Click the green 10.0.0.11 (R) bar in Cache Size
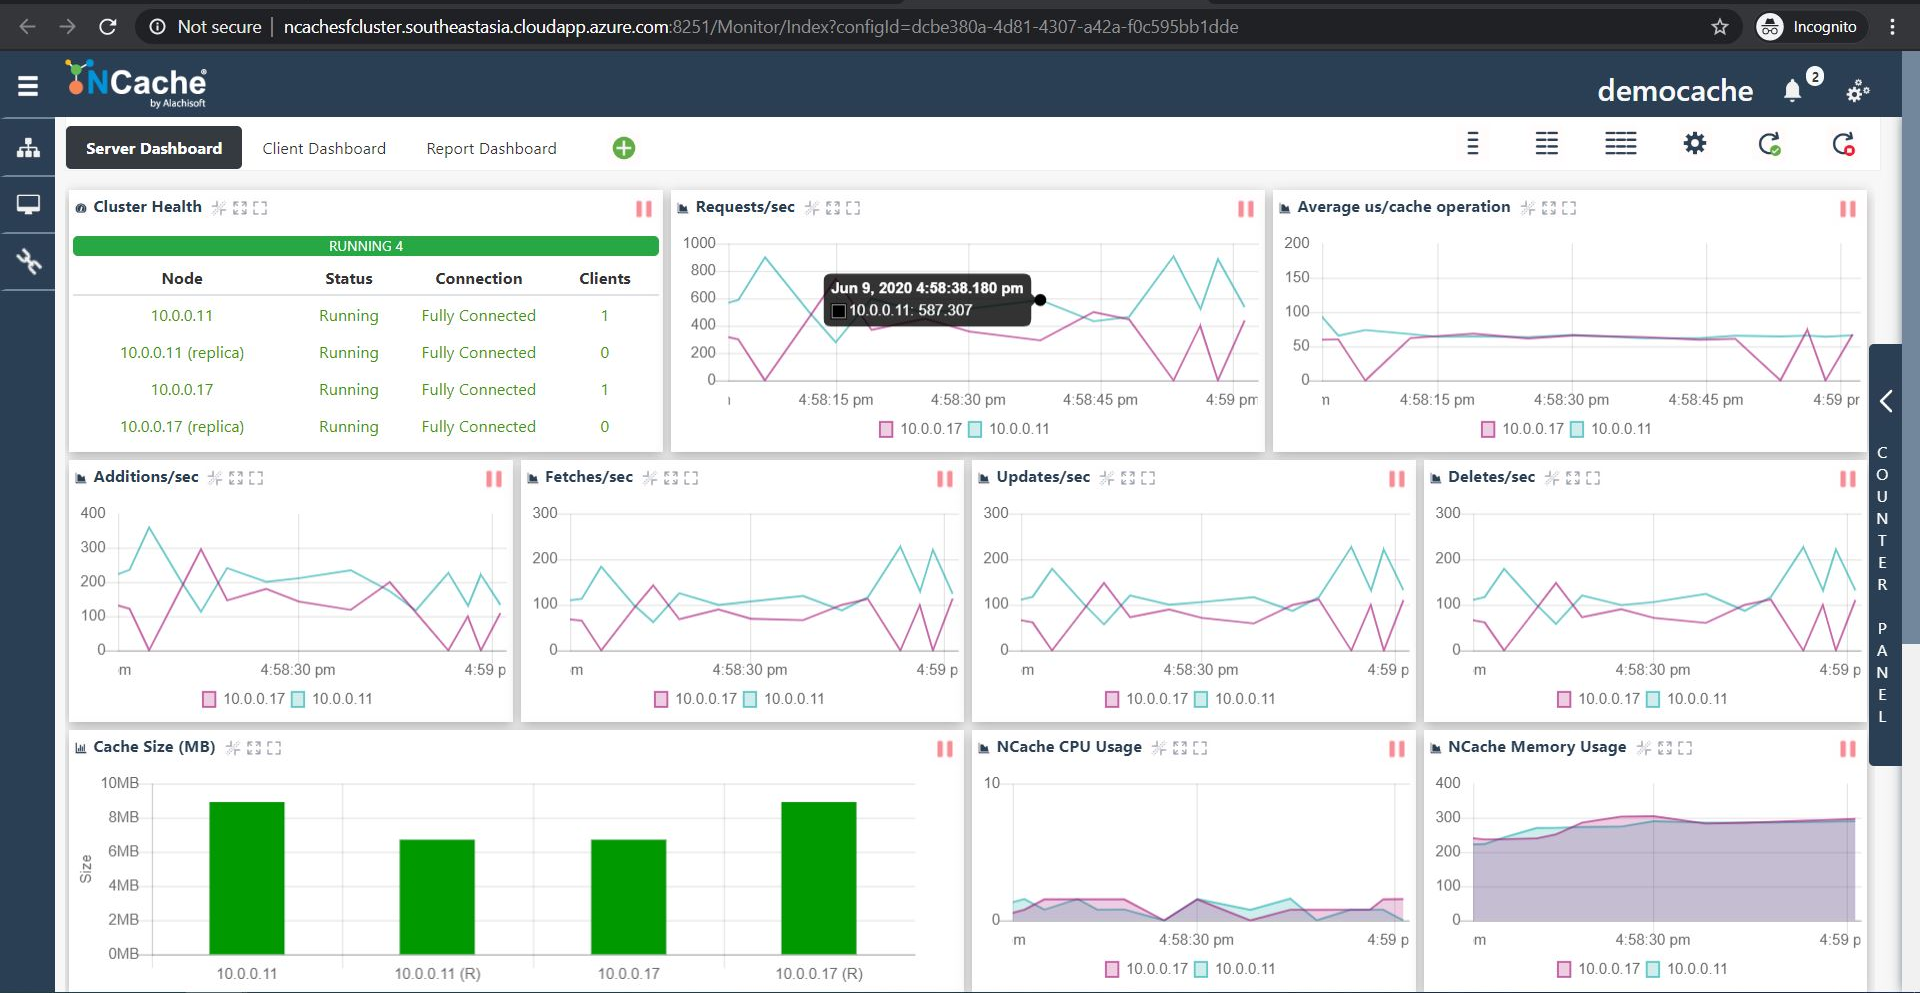The image size is (1920, 993). tap(437, 897)
